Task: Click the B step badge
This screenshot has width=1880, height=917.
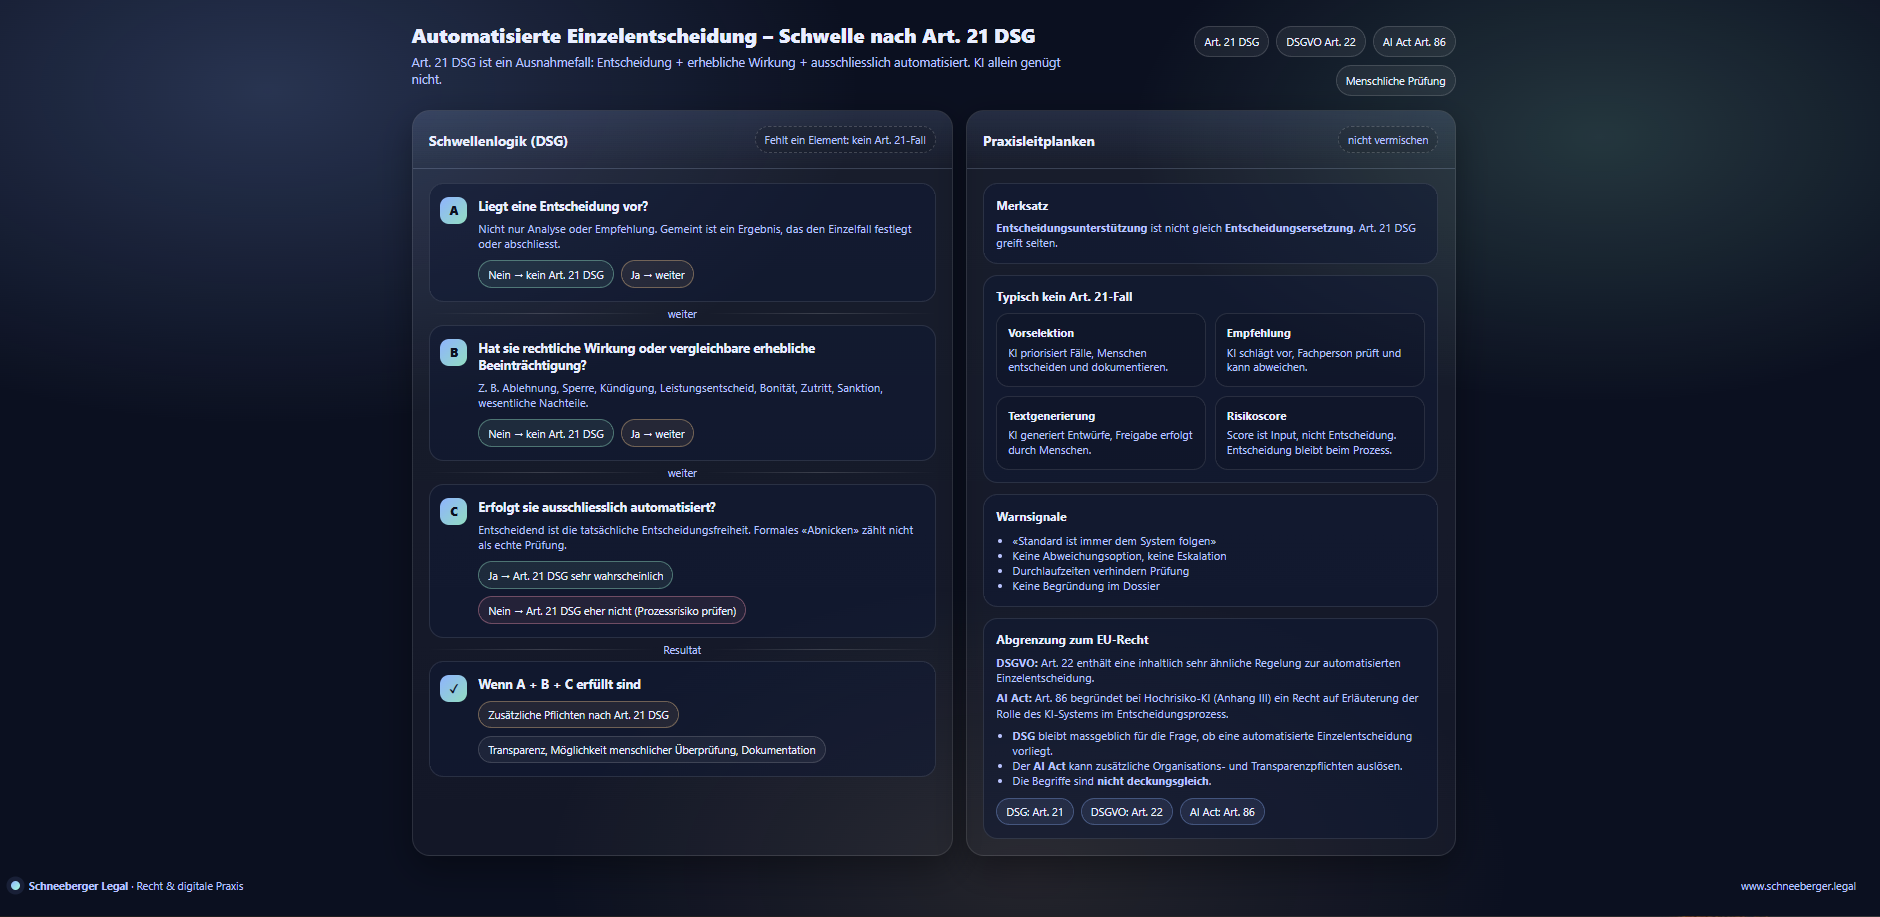Action: (453, 352)
